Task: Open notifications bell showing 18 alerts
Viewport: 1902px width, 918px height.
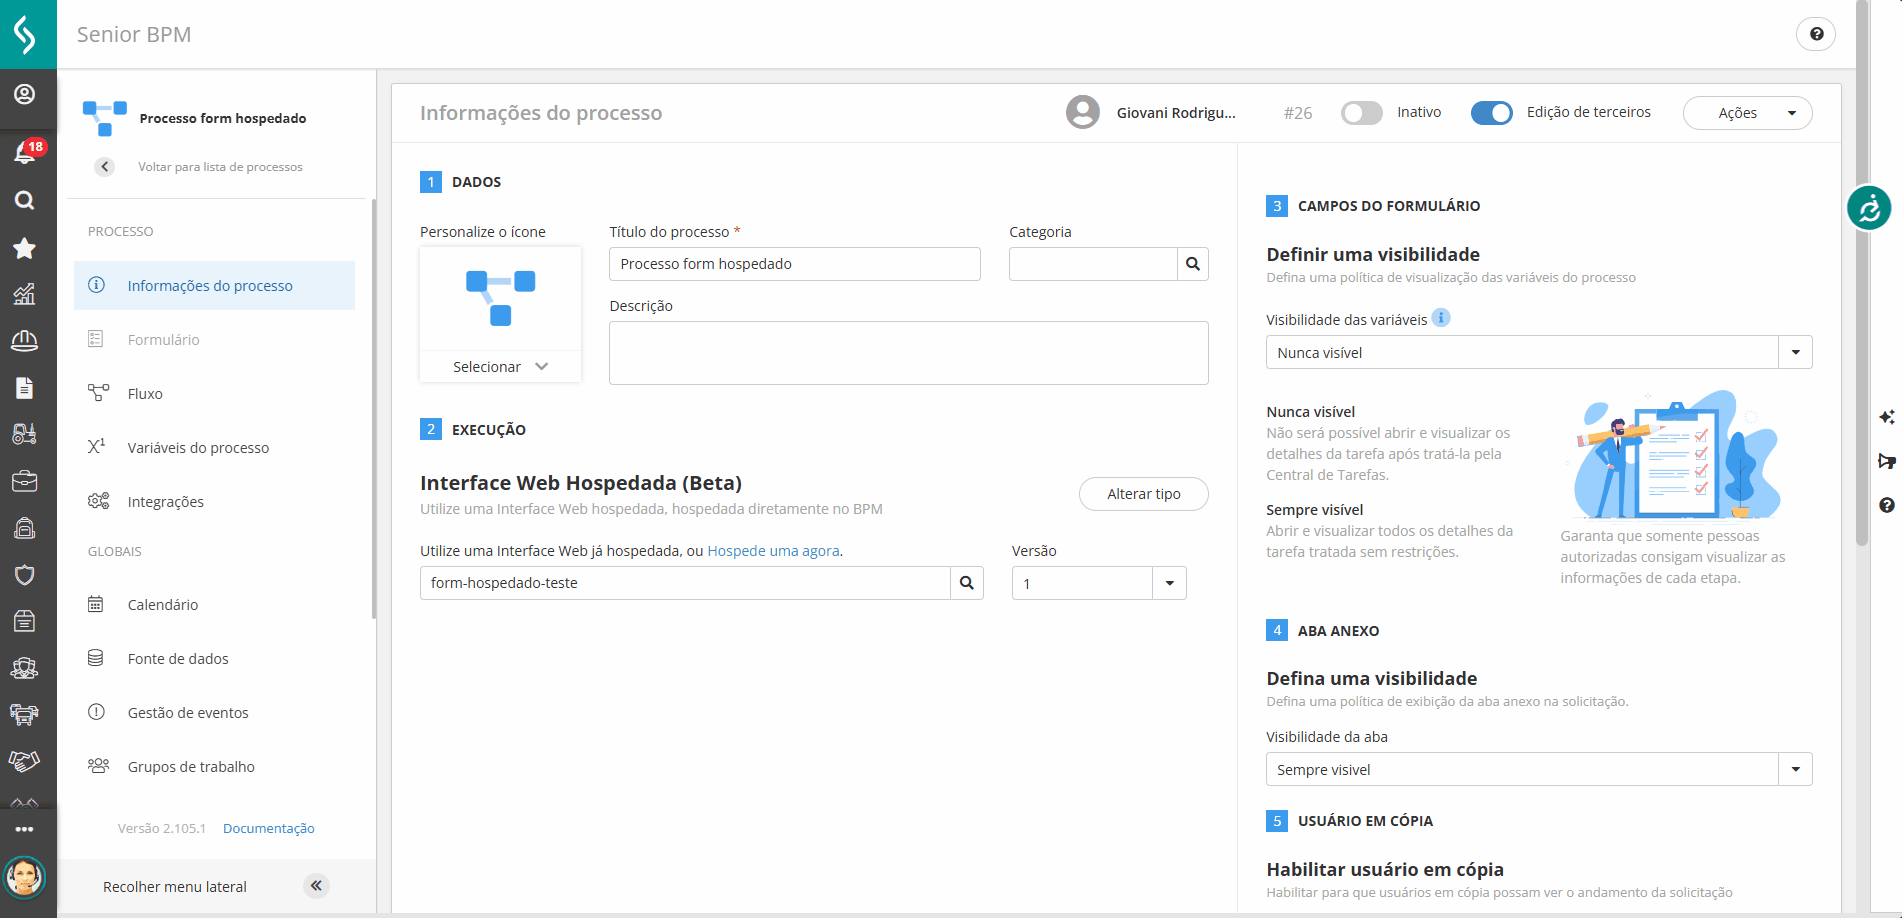Action: (25, 151)
